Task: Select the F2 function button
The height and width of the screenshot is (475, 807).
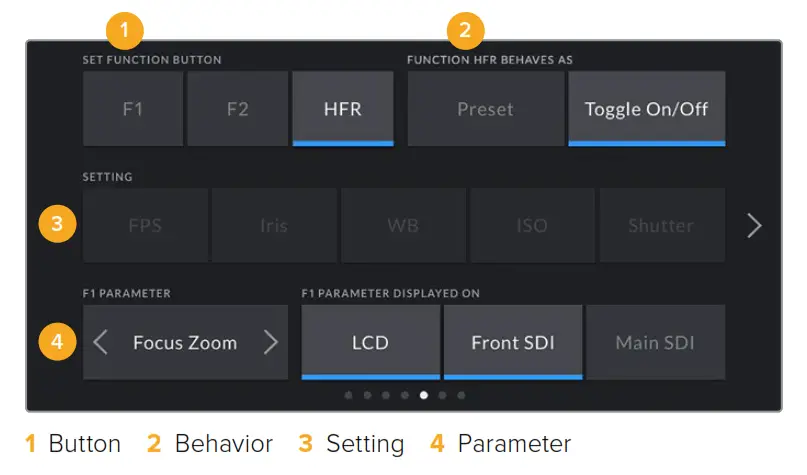Action: click(x=237, y=109)
